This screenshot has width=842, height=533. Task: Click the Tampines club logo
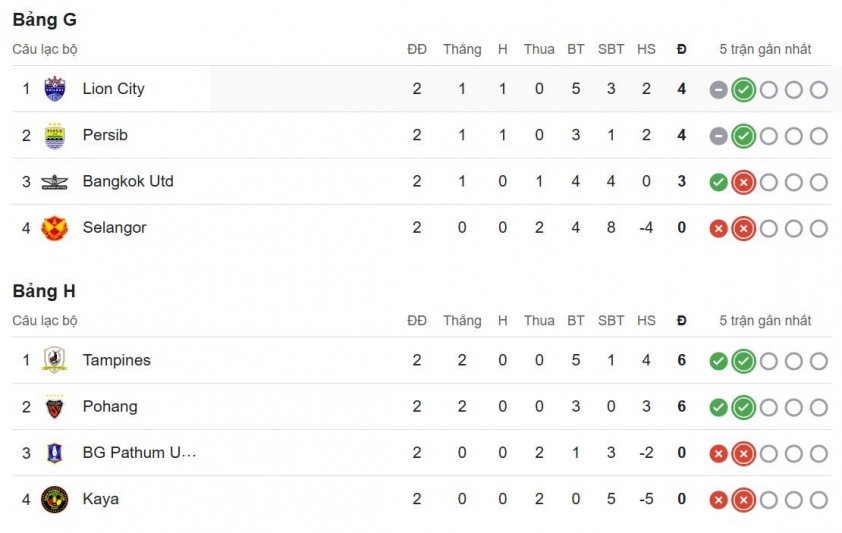point(54,360)
